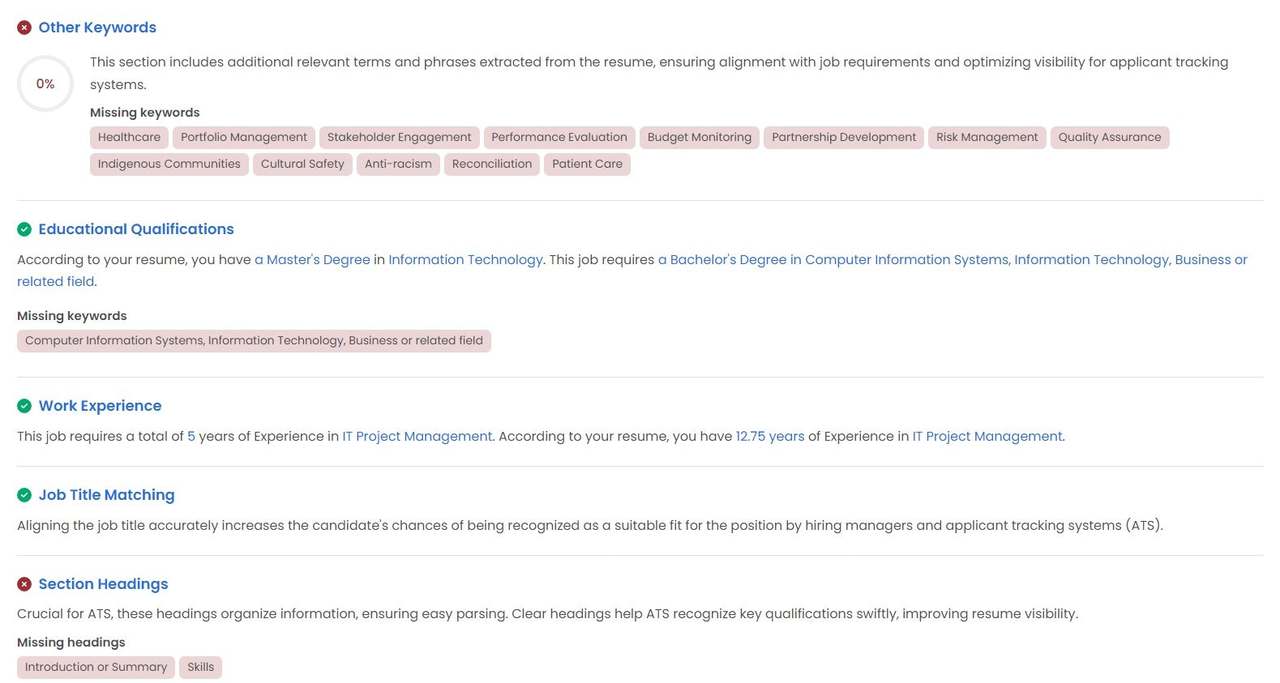Screen dimensions: 1280x683
Task: Click the Healthcare missing keyword tag
Action: coord(129,137)
